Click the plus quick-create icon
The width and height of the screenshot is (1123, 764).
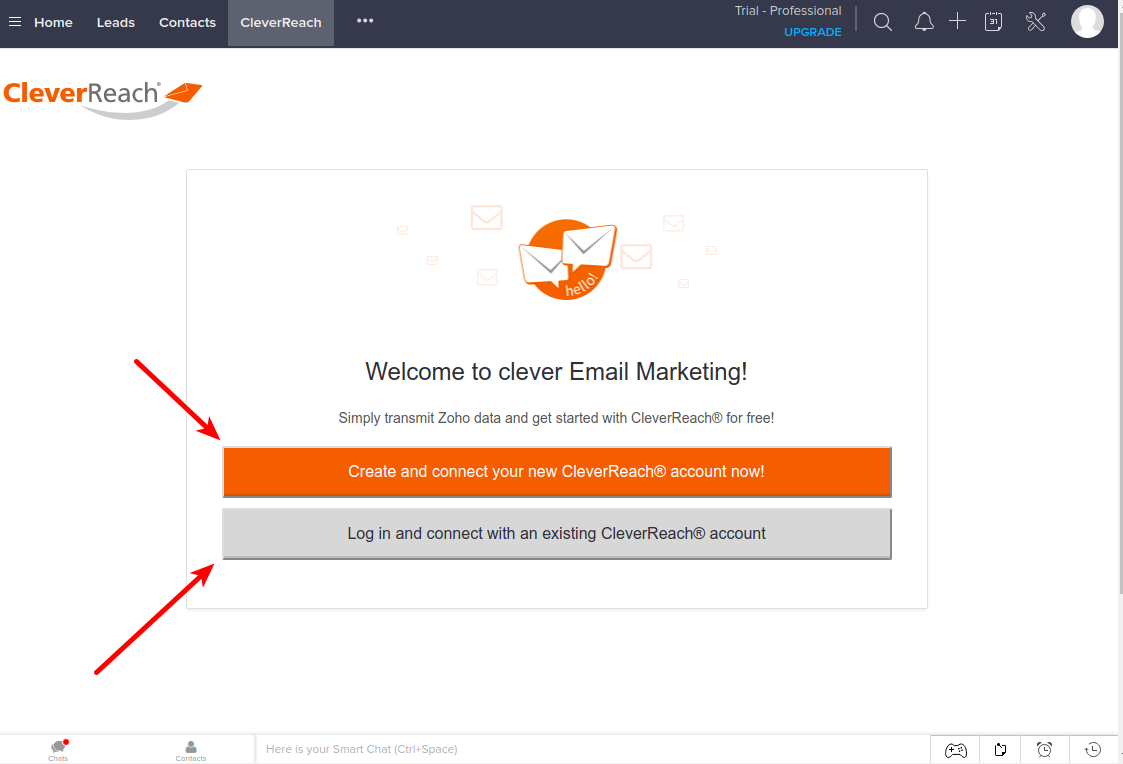[958, 21]
